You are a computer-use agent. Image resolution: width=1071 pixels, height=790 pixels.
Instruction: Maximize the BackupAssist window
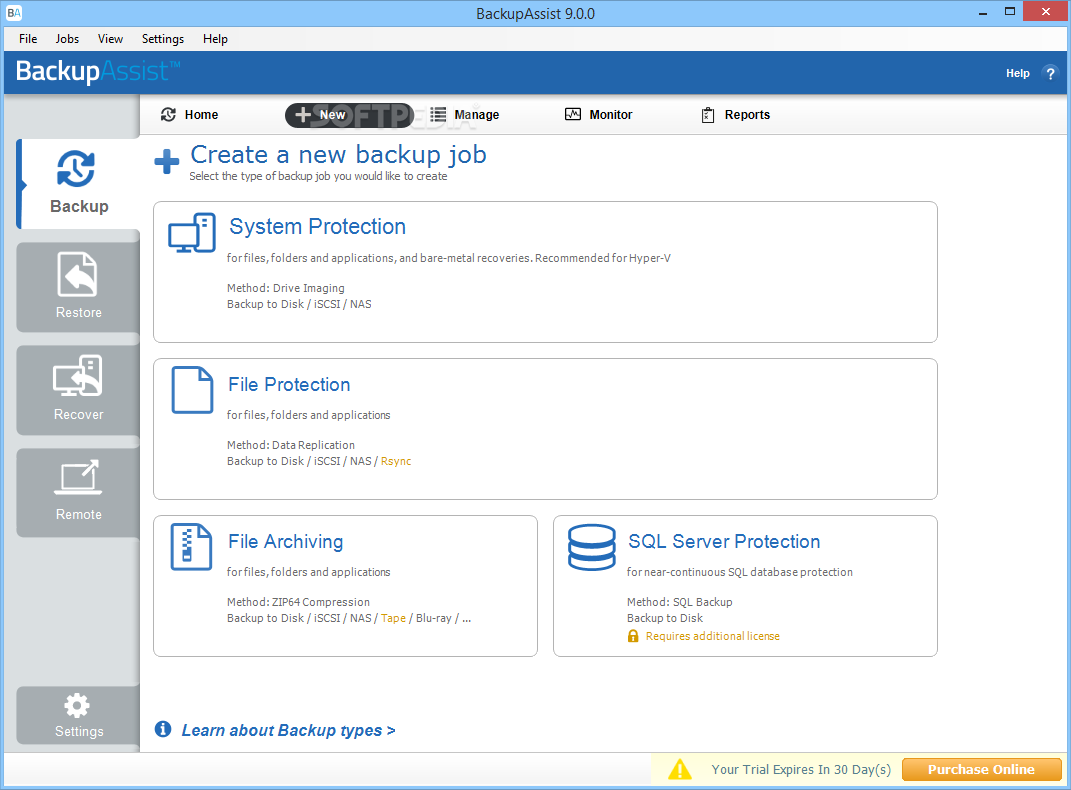(x=1010, y=12)
